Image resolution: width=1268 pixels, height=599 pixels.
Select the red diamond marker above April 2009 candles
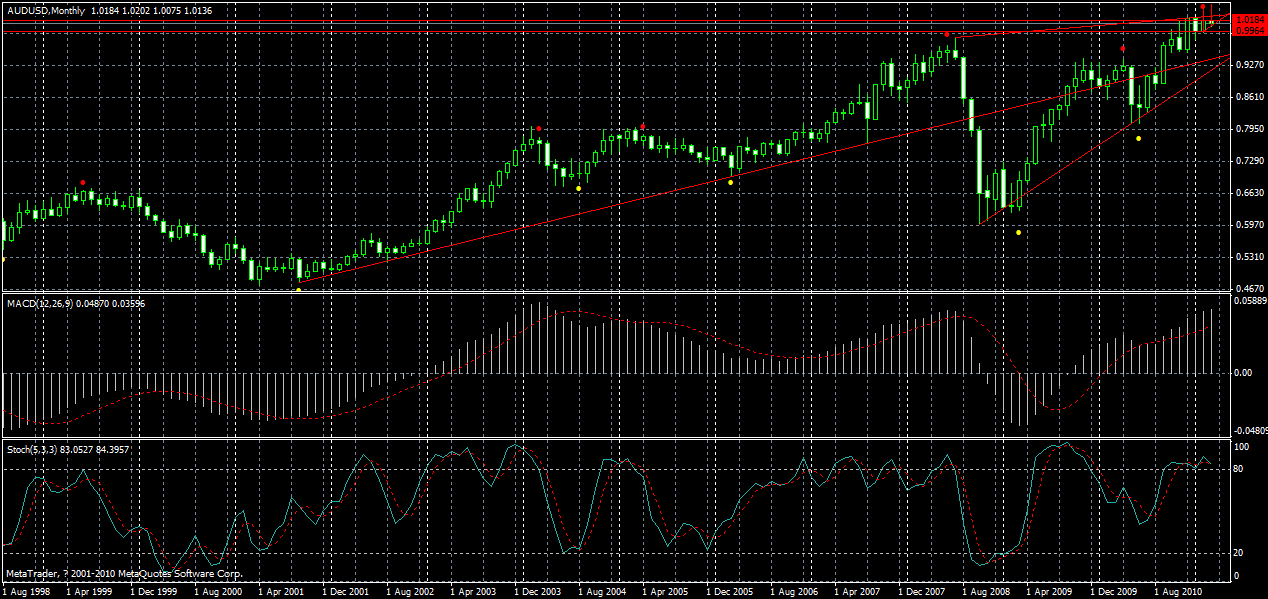1122,48
